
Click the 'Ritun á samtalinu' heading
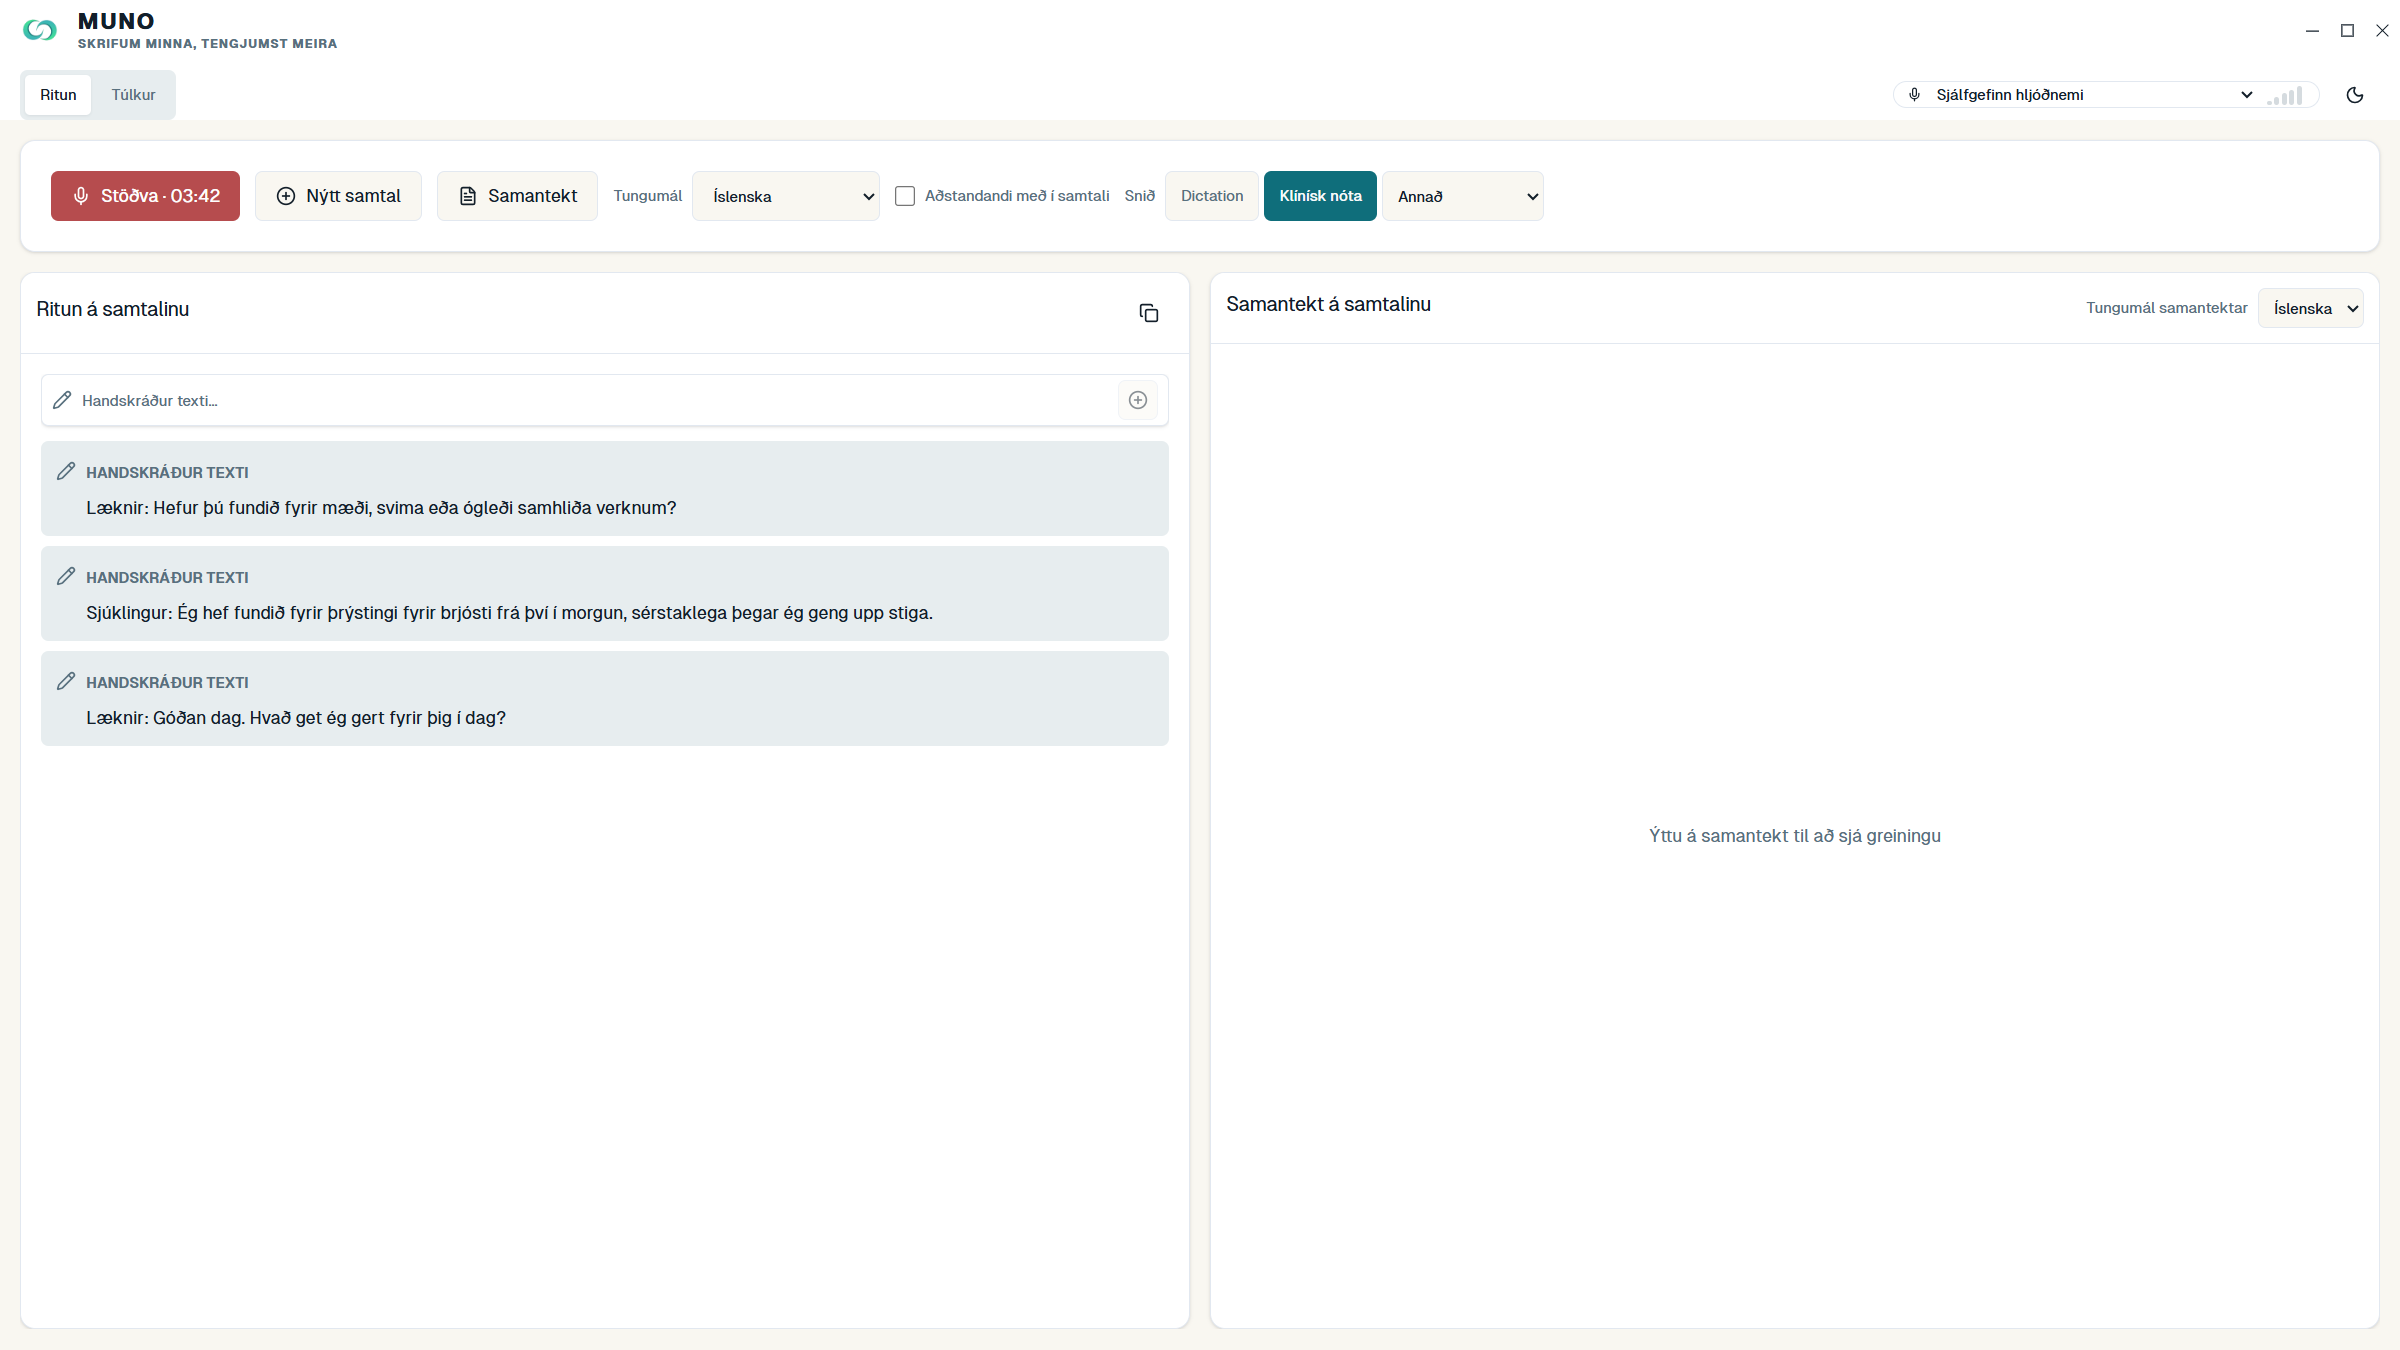113,309
